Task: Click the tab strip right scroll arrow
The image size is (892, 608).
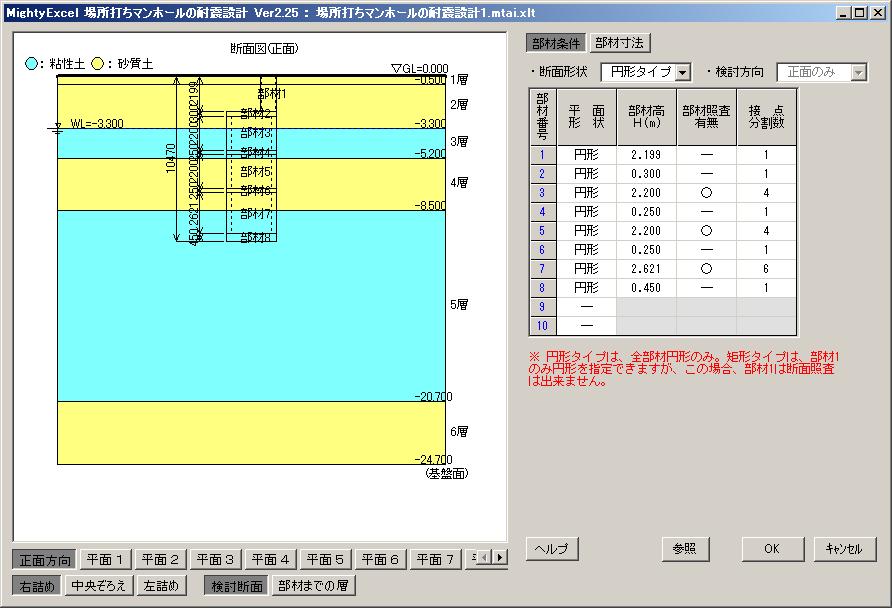Action: point(500,557)
